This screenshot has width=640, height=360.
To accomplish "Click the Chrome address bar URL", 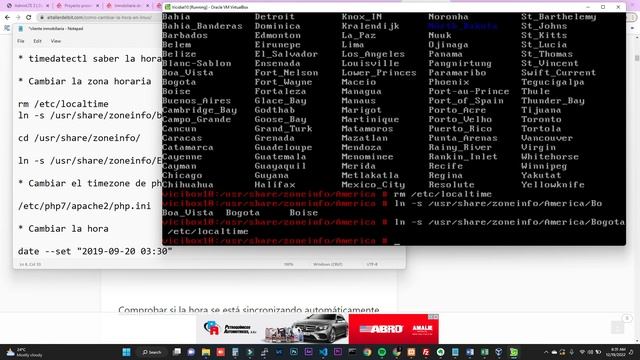I will (98, 18).
